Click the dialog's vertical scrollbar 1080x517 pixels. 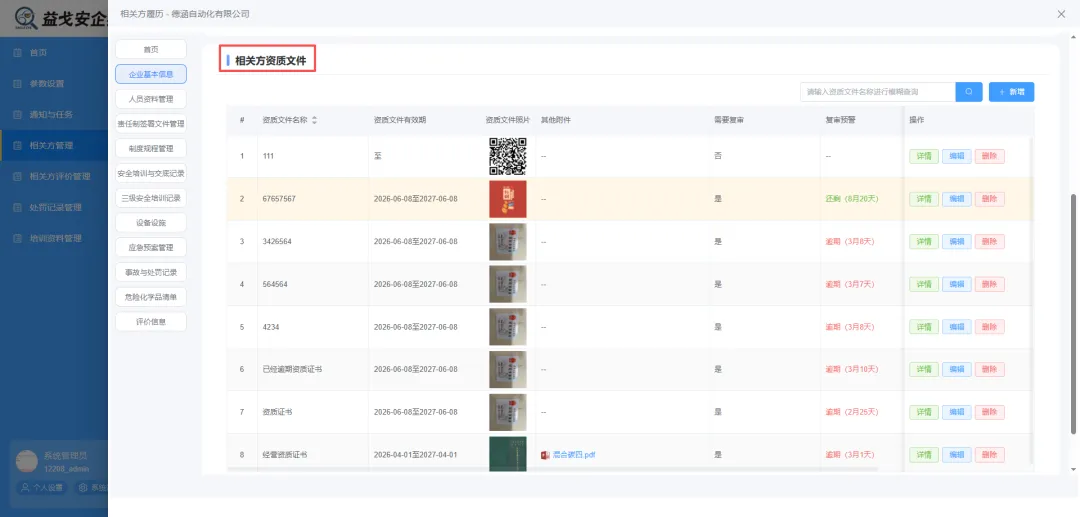1073,314
